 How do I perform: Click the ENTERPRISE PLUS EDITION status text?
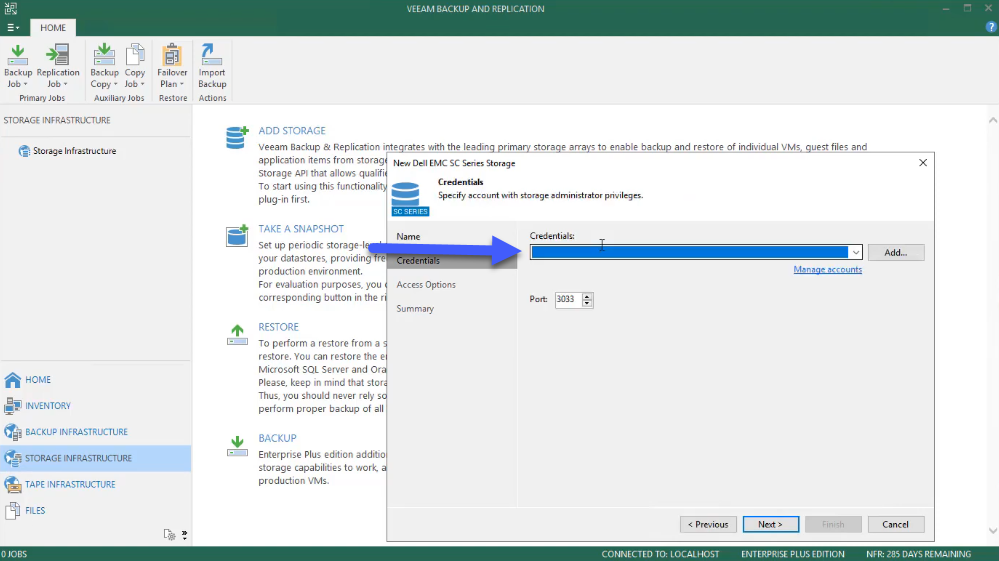(793, 554)
